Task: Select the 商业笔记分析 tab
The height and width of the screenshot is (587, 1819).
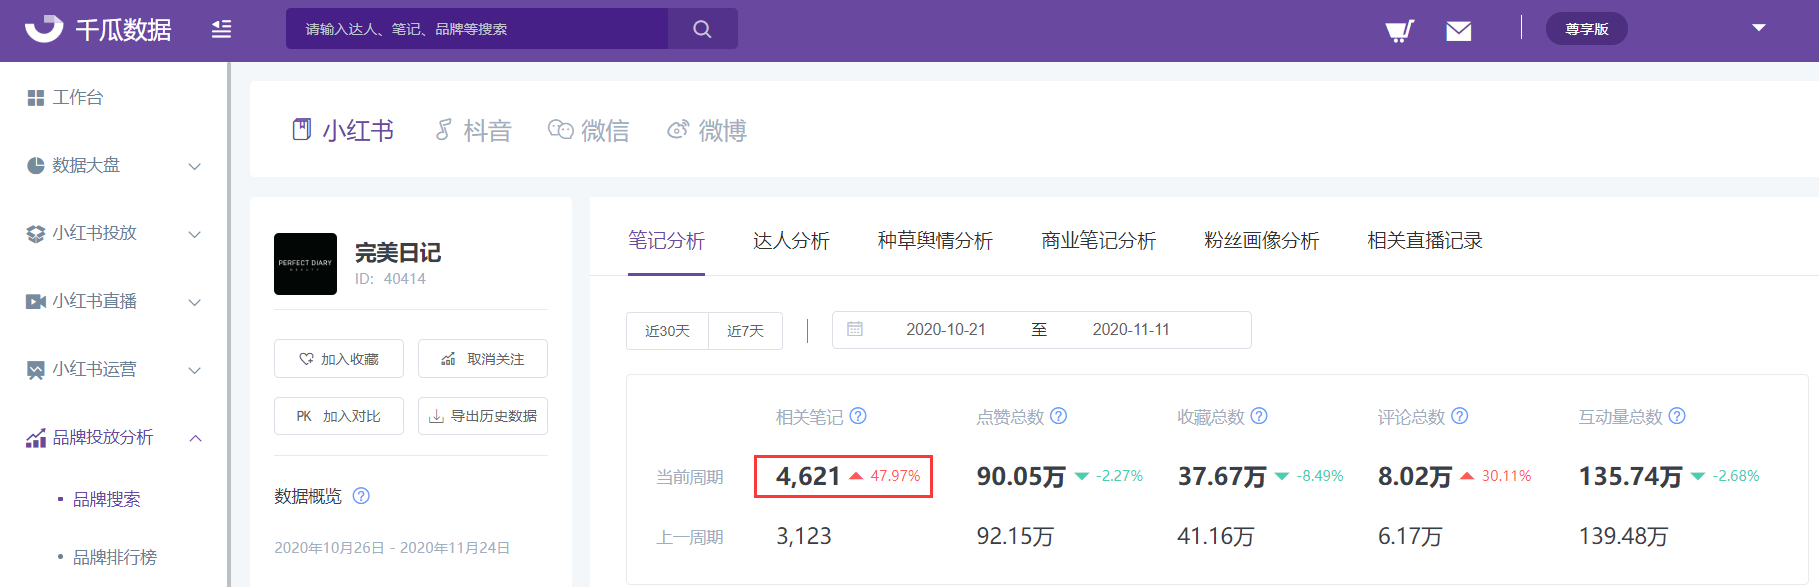Action: pos(1098,240)
